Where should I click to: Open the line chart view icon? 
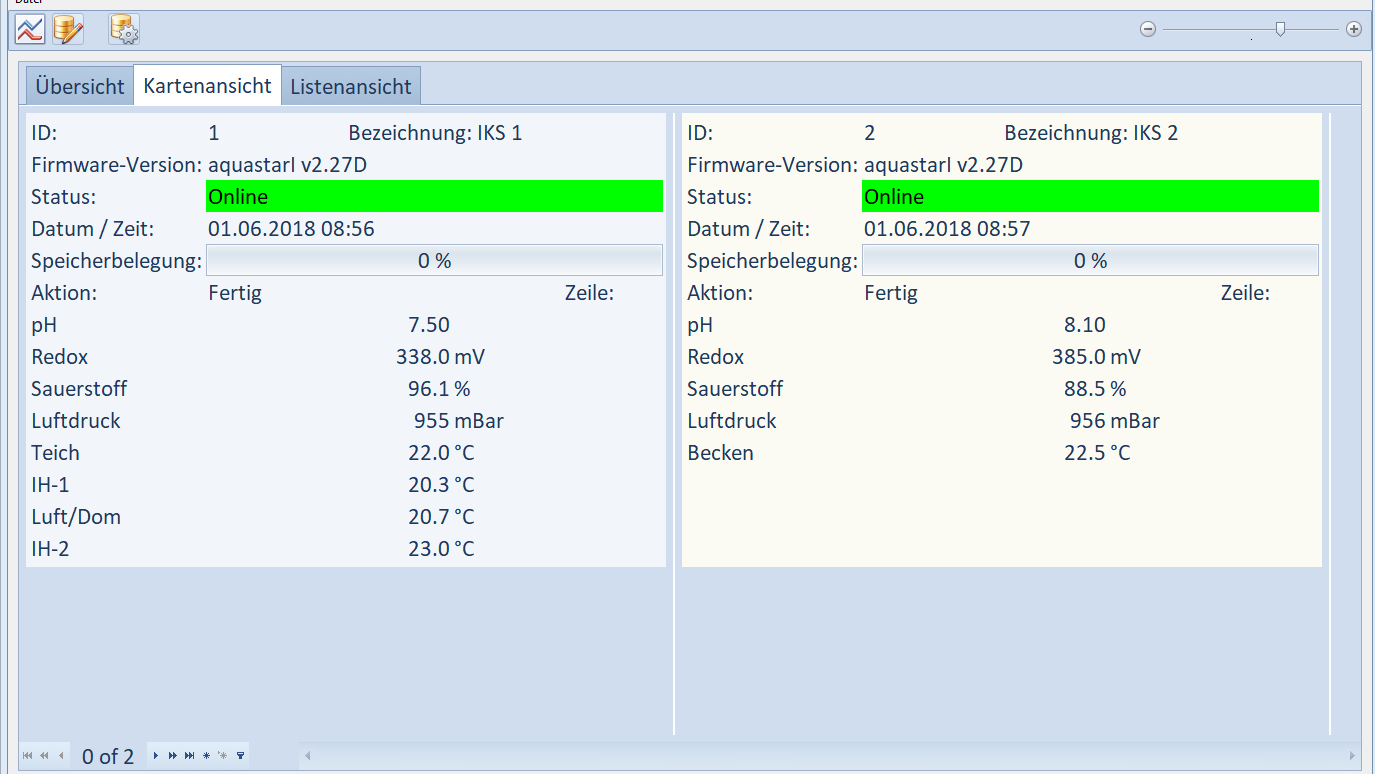click(x=30, y=29)
